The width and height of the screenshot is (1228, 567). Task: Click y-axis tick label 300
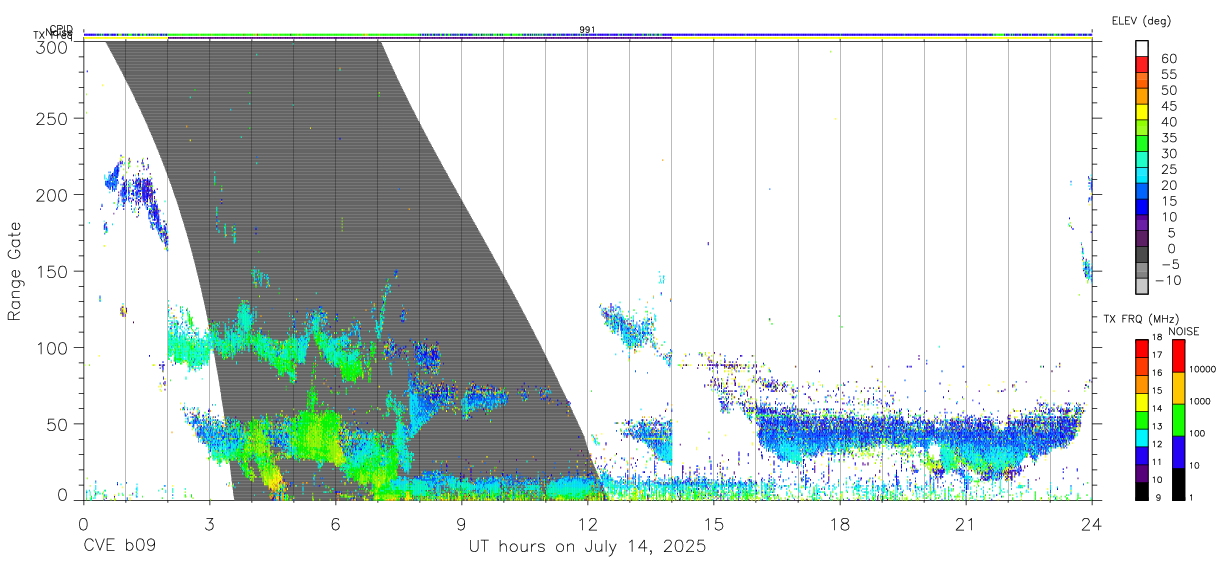pyautogui.click(x=54, y=47)
